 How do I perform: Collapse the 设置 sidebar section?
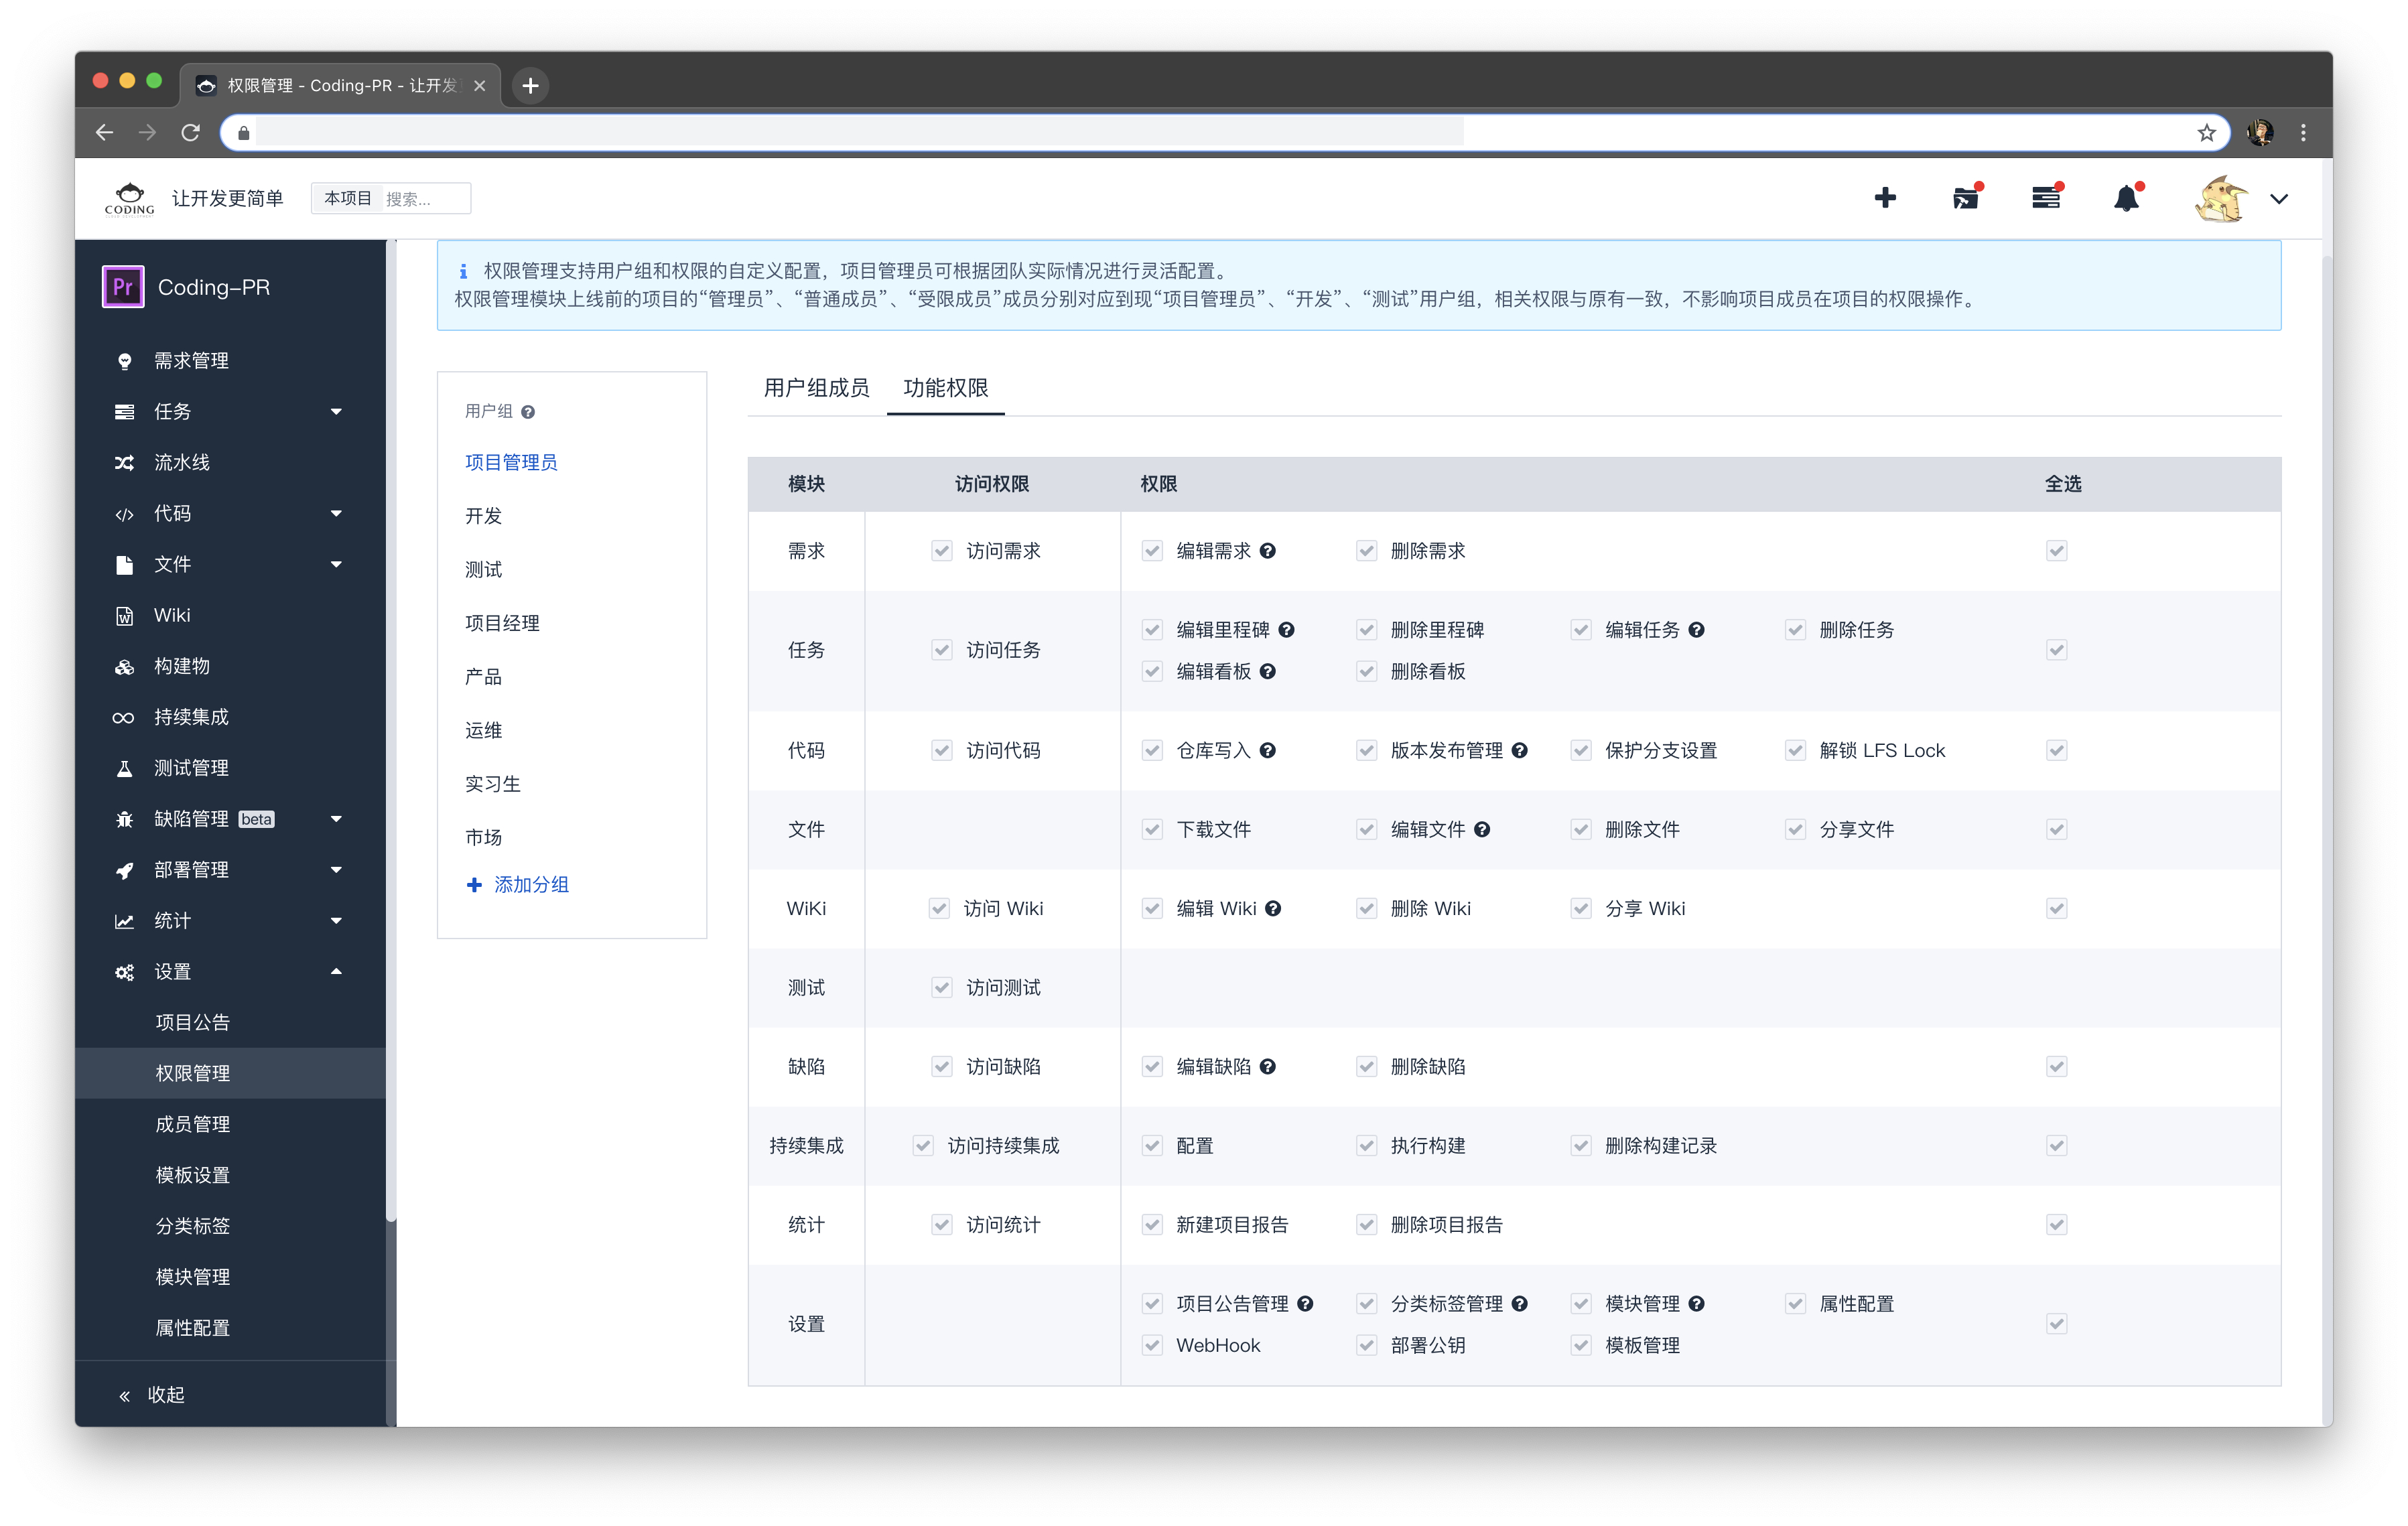336,971
